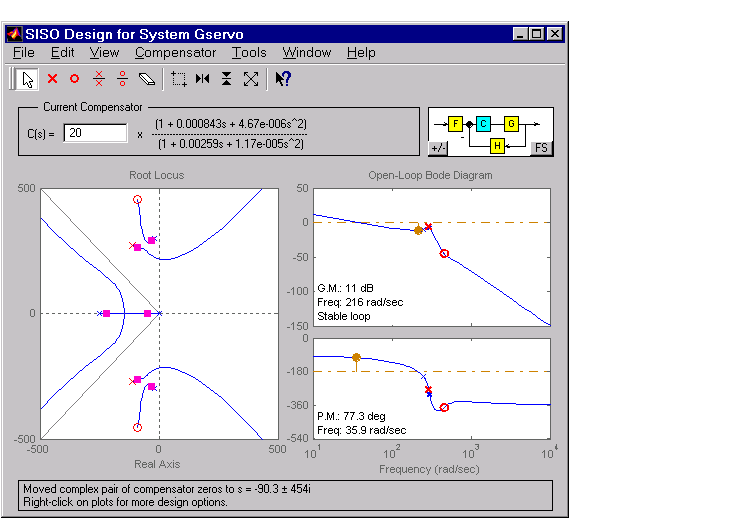Click the yellow G block in diagram
The height and width of the screenshot is (520, 750).
point(511,124)
